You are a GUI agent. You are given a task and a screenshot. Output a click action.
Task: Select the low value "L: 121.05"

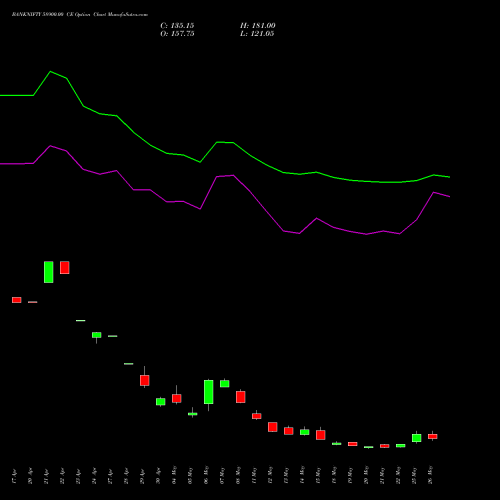pyautogui.click(x=257, y=34)
